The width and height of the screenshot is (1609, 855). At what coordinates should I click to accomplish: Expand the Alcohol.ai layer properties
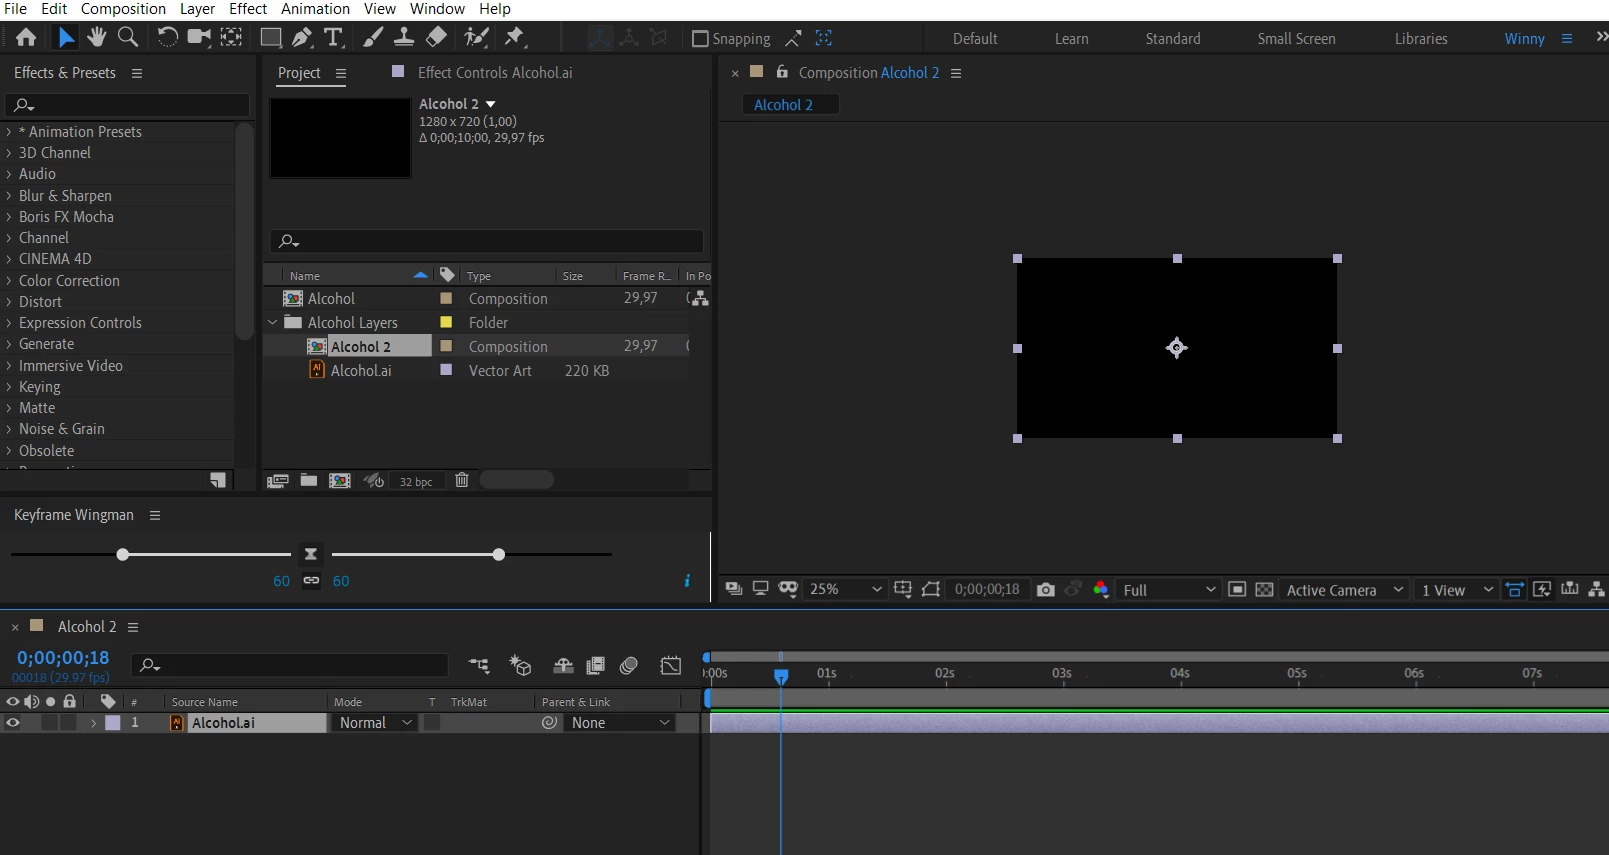pos(93,723)
